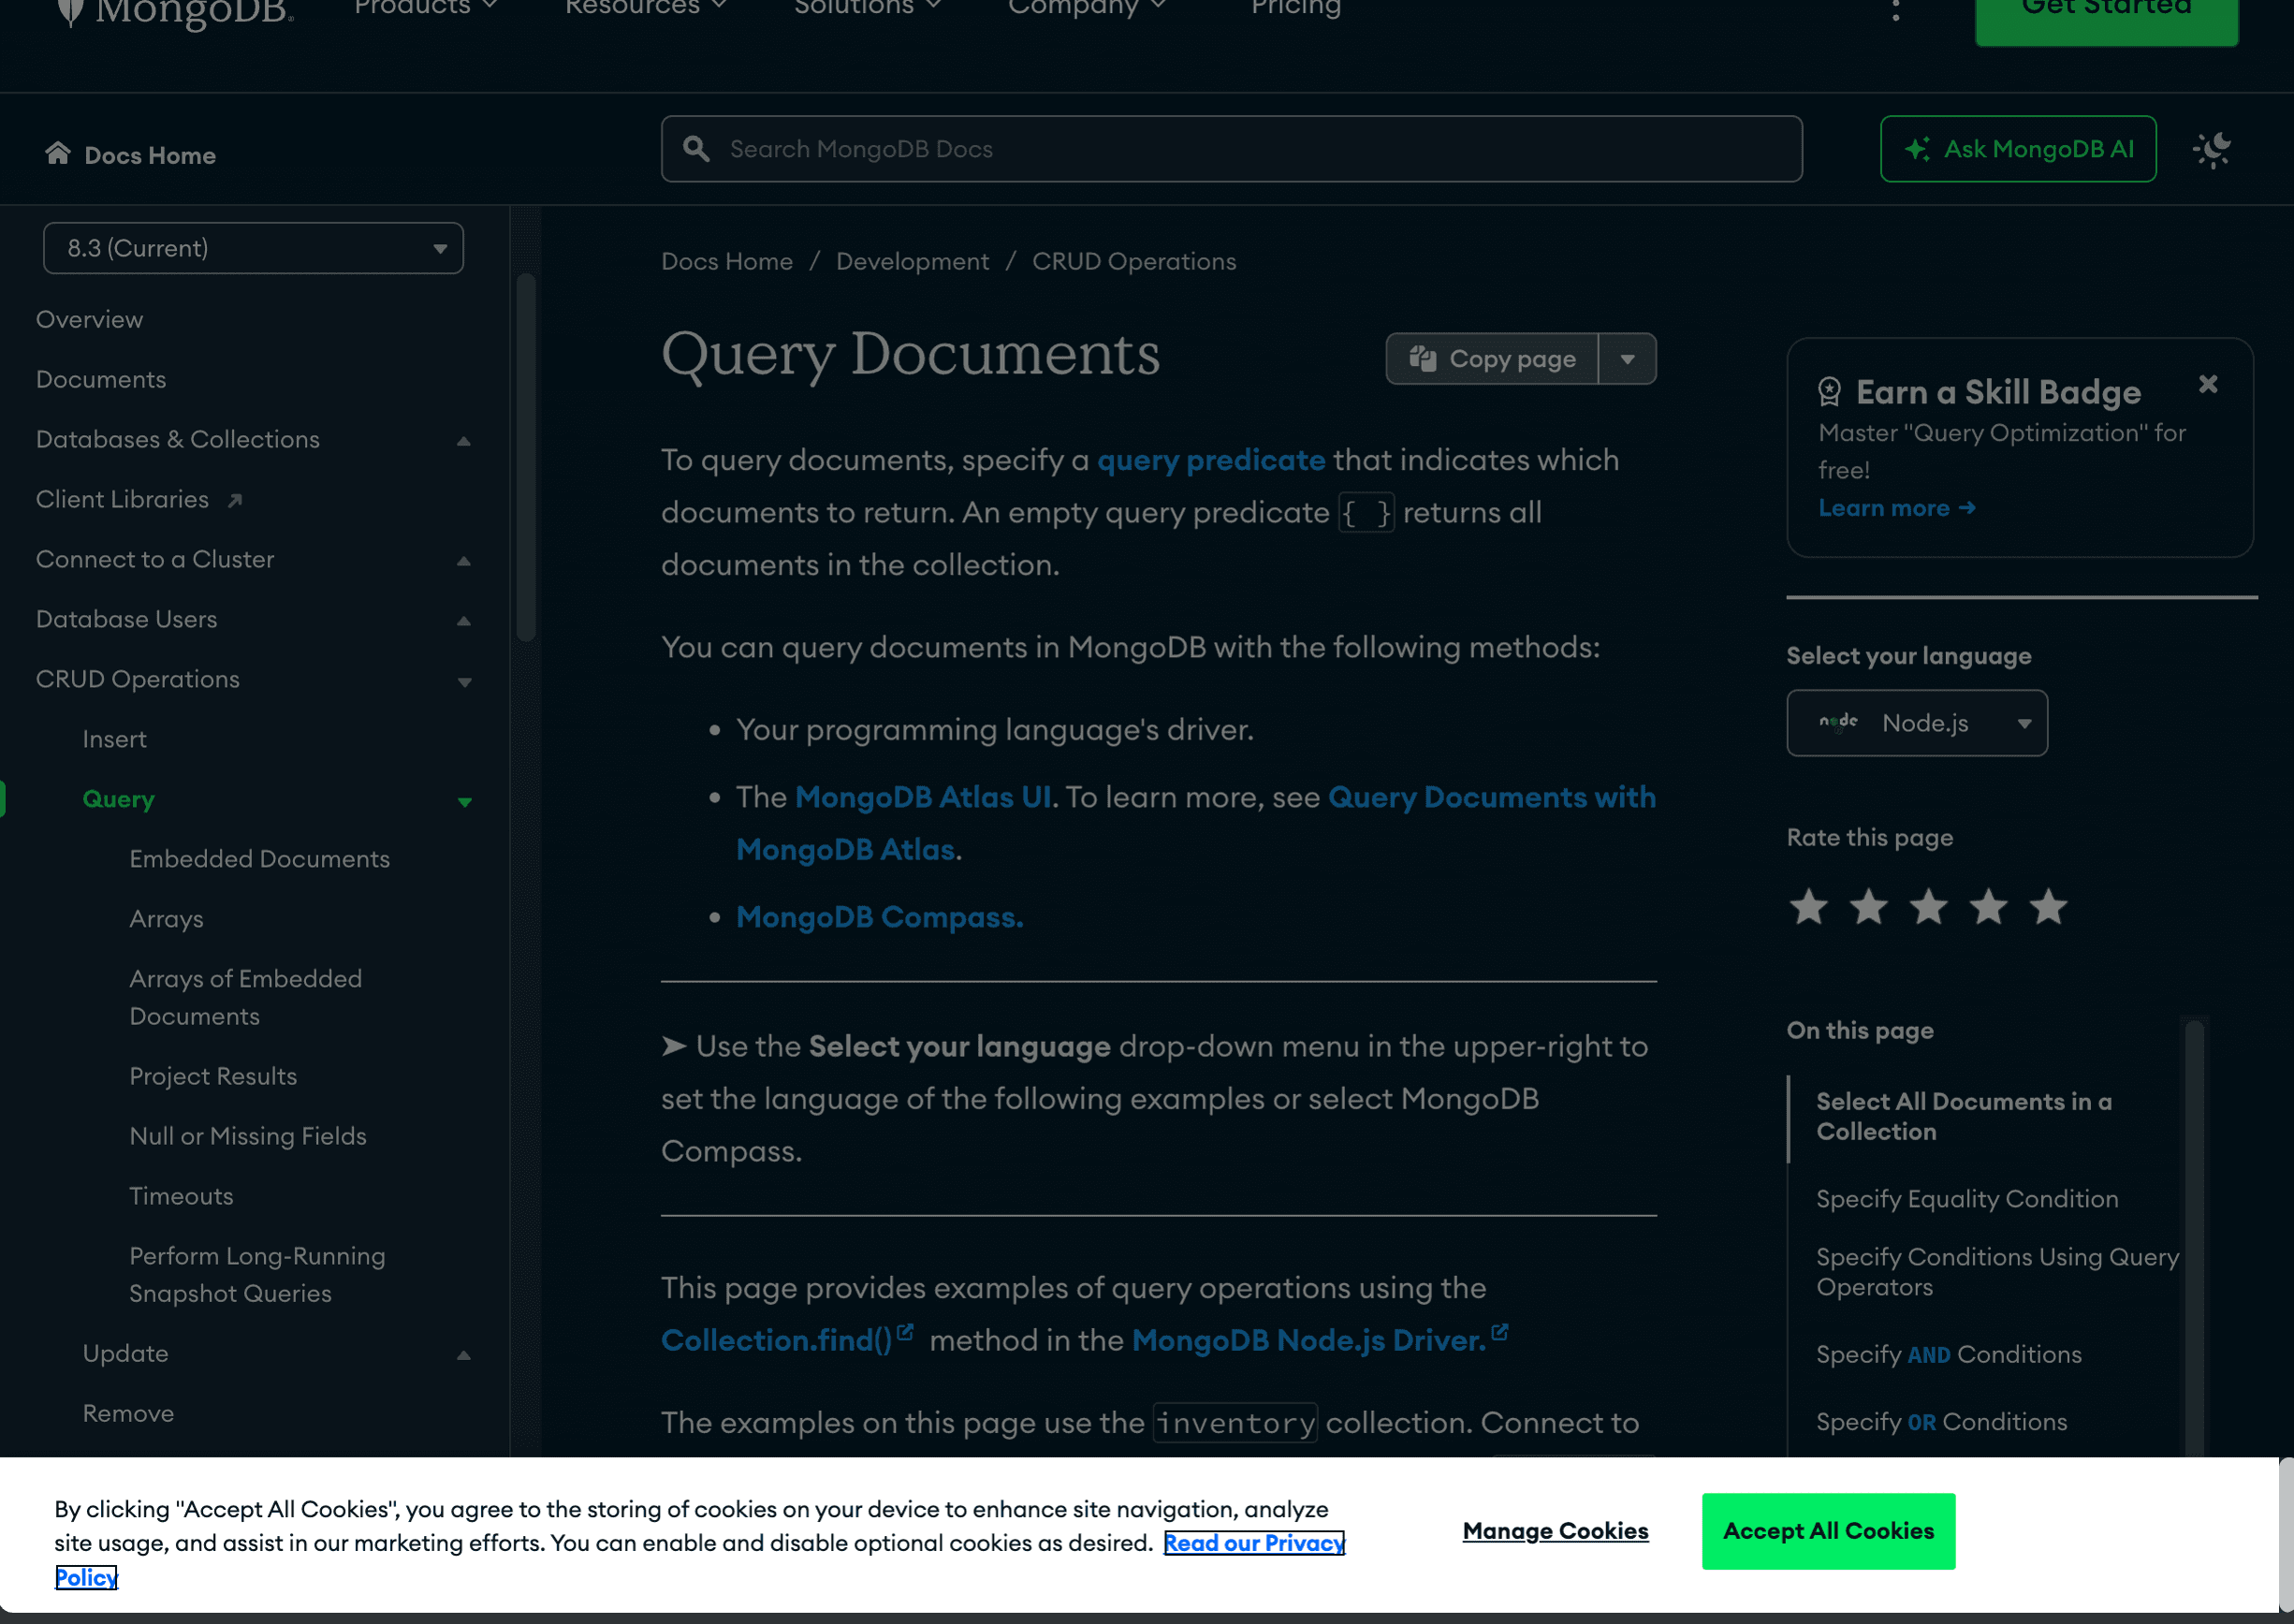Screen dimensions: 2294x1624
Task: Click the On this page scrollbar
Action: pyautogui.click(x=2194, y=1237)
